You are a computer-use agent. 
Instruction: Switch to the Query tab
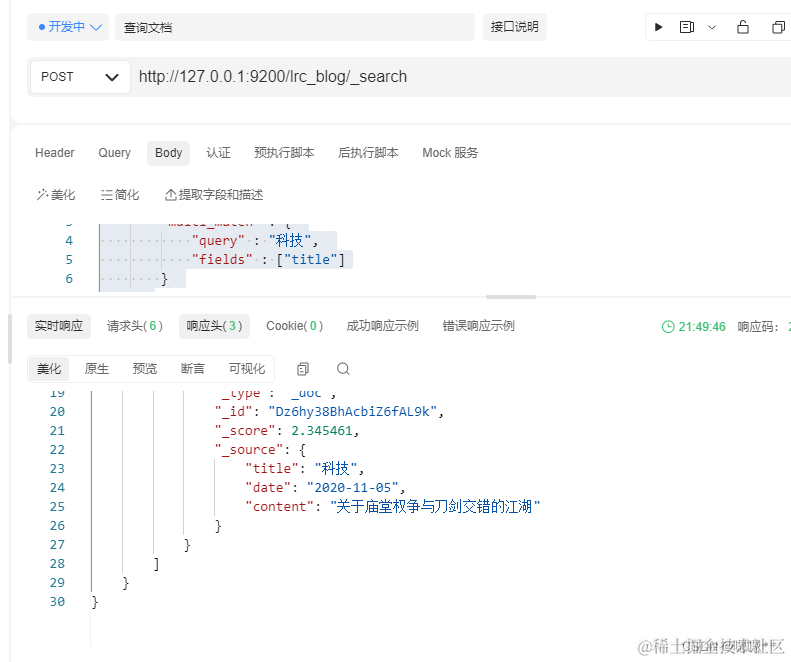coord(115,153)
